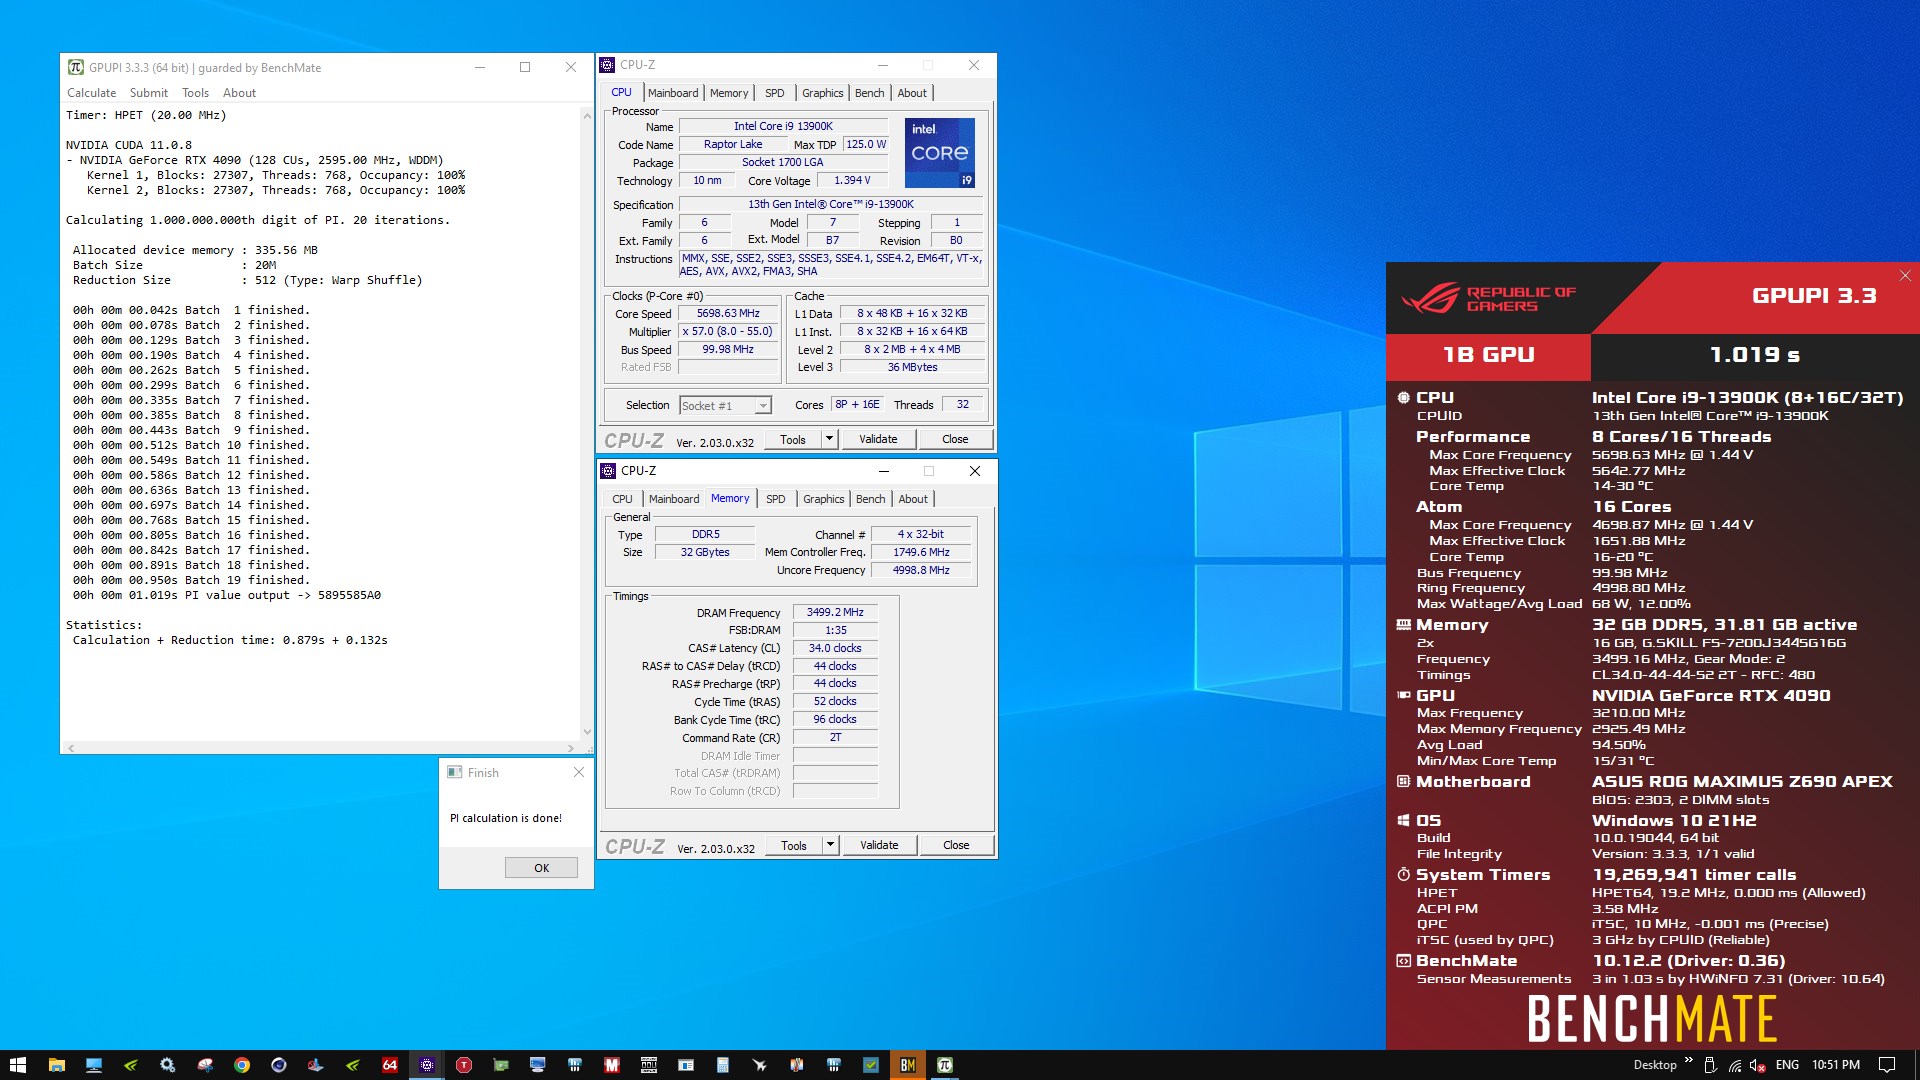This screenshot has width=1920, height=1080.
Task: Click Close button in top CPU-Z window
Action: 955,439
